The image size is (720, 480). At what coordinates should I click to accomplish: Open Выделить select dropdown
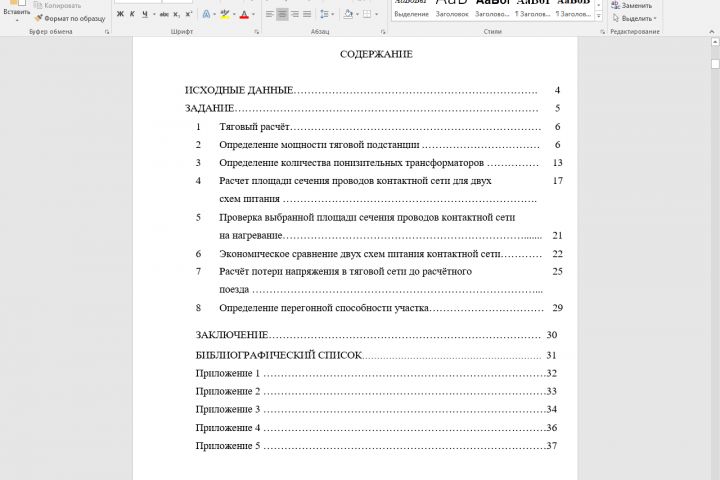tap(635, 18)
